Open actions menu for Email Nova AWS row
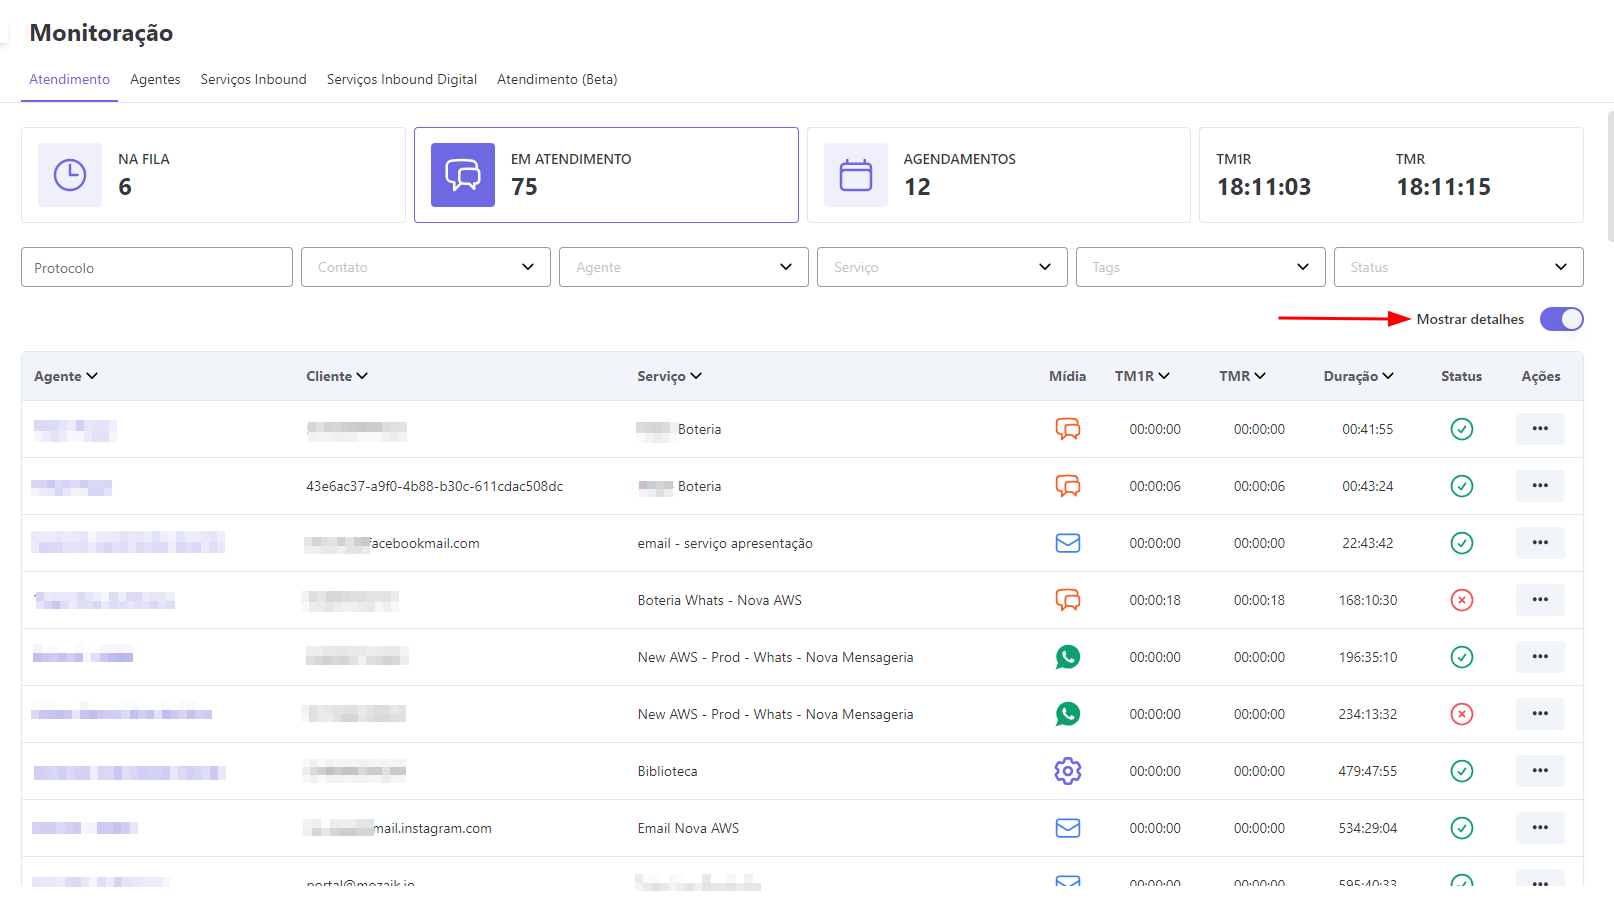 coord(1540,828)
